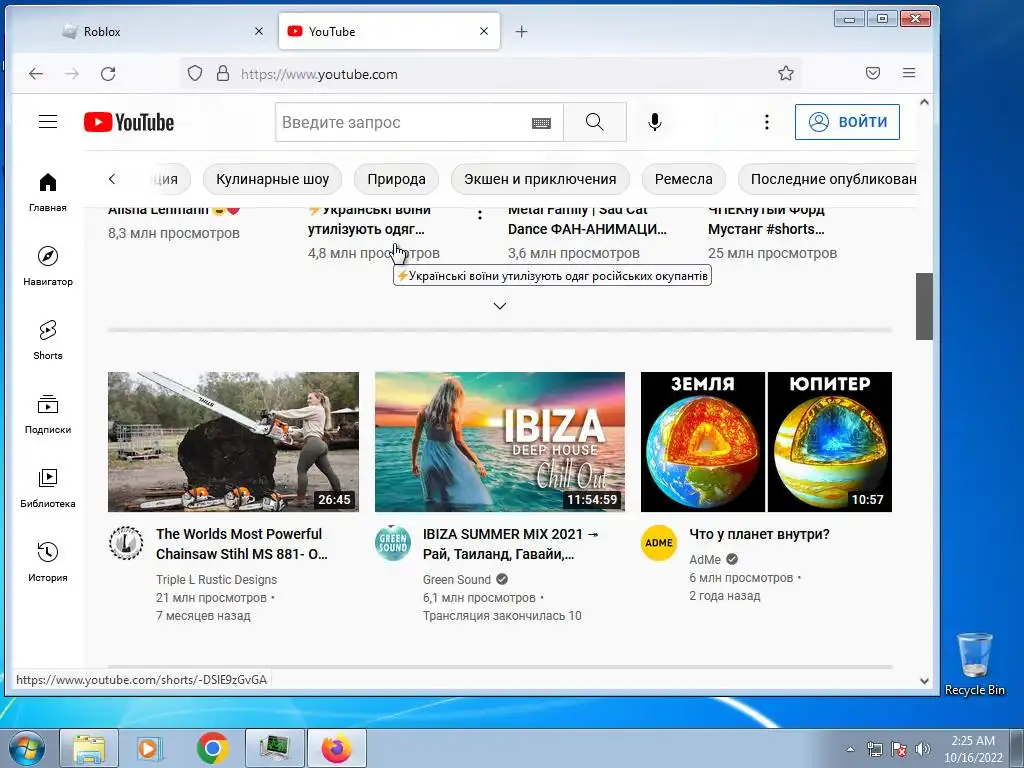Select the Последние опубликованные chip
This screenshot has width=1024, height=768.
click(x=828, y=179)
